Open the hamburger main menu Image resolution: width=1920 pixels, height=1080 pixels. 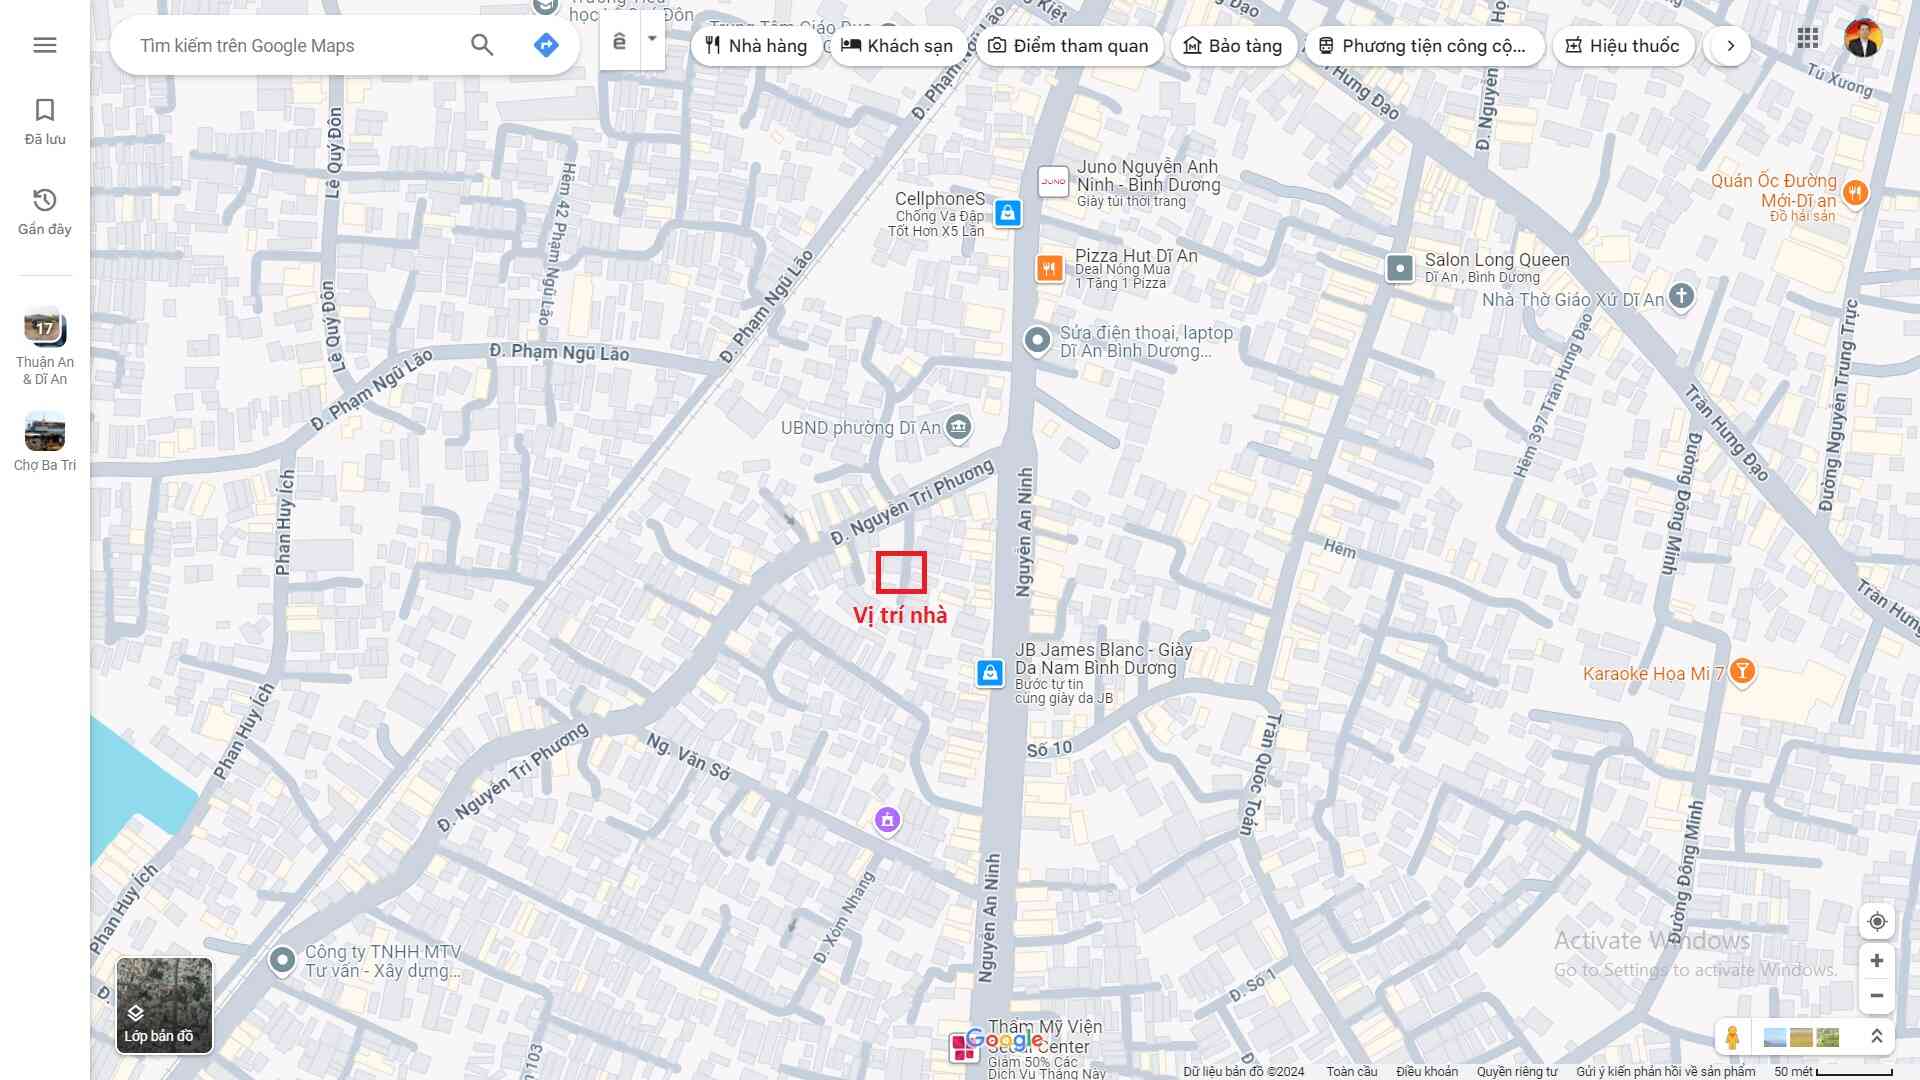coord(45,45)
